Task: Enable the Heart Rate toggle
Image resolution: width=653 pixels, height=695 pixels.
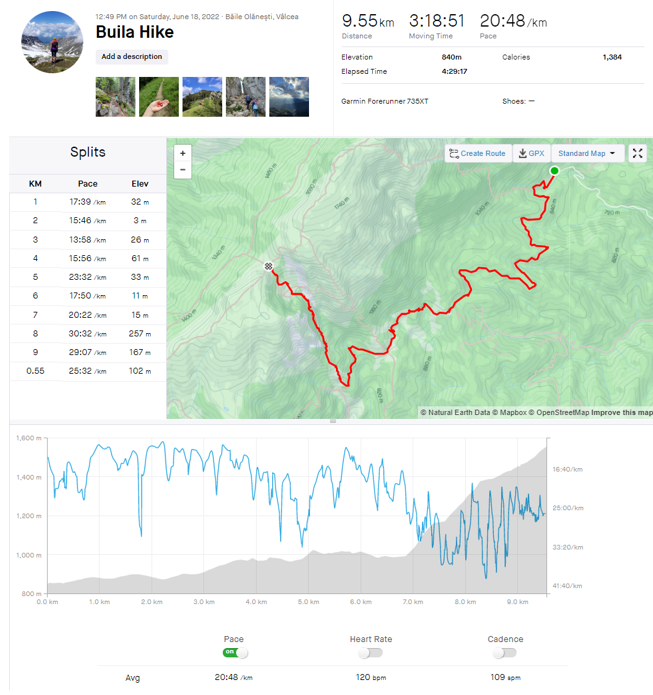Action: pos(370,653)
